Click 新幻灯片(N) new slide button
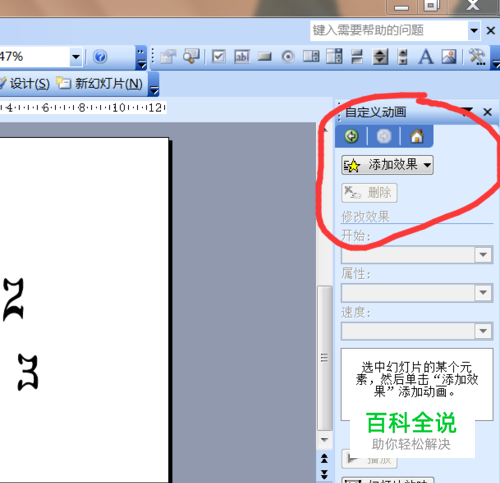Viewport: 500px width, 483px height. [x=99, y=84]
